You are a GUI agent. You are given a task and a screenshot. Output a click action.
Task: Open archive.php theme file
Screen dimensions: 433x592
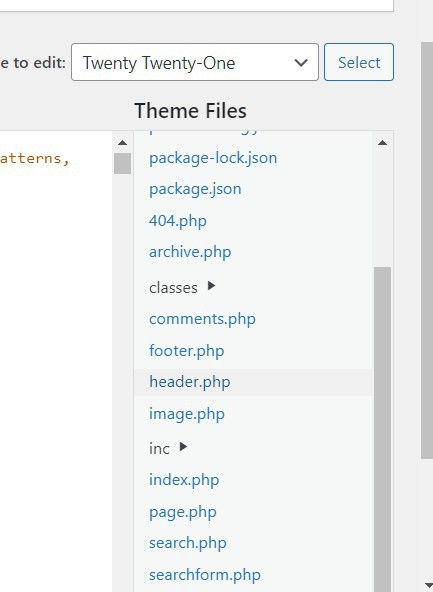point(190,252)
